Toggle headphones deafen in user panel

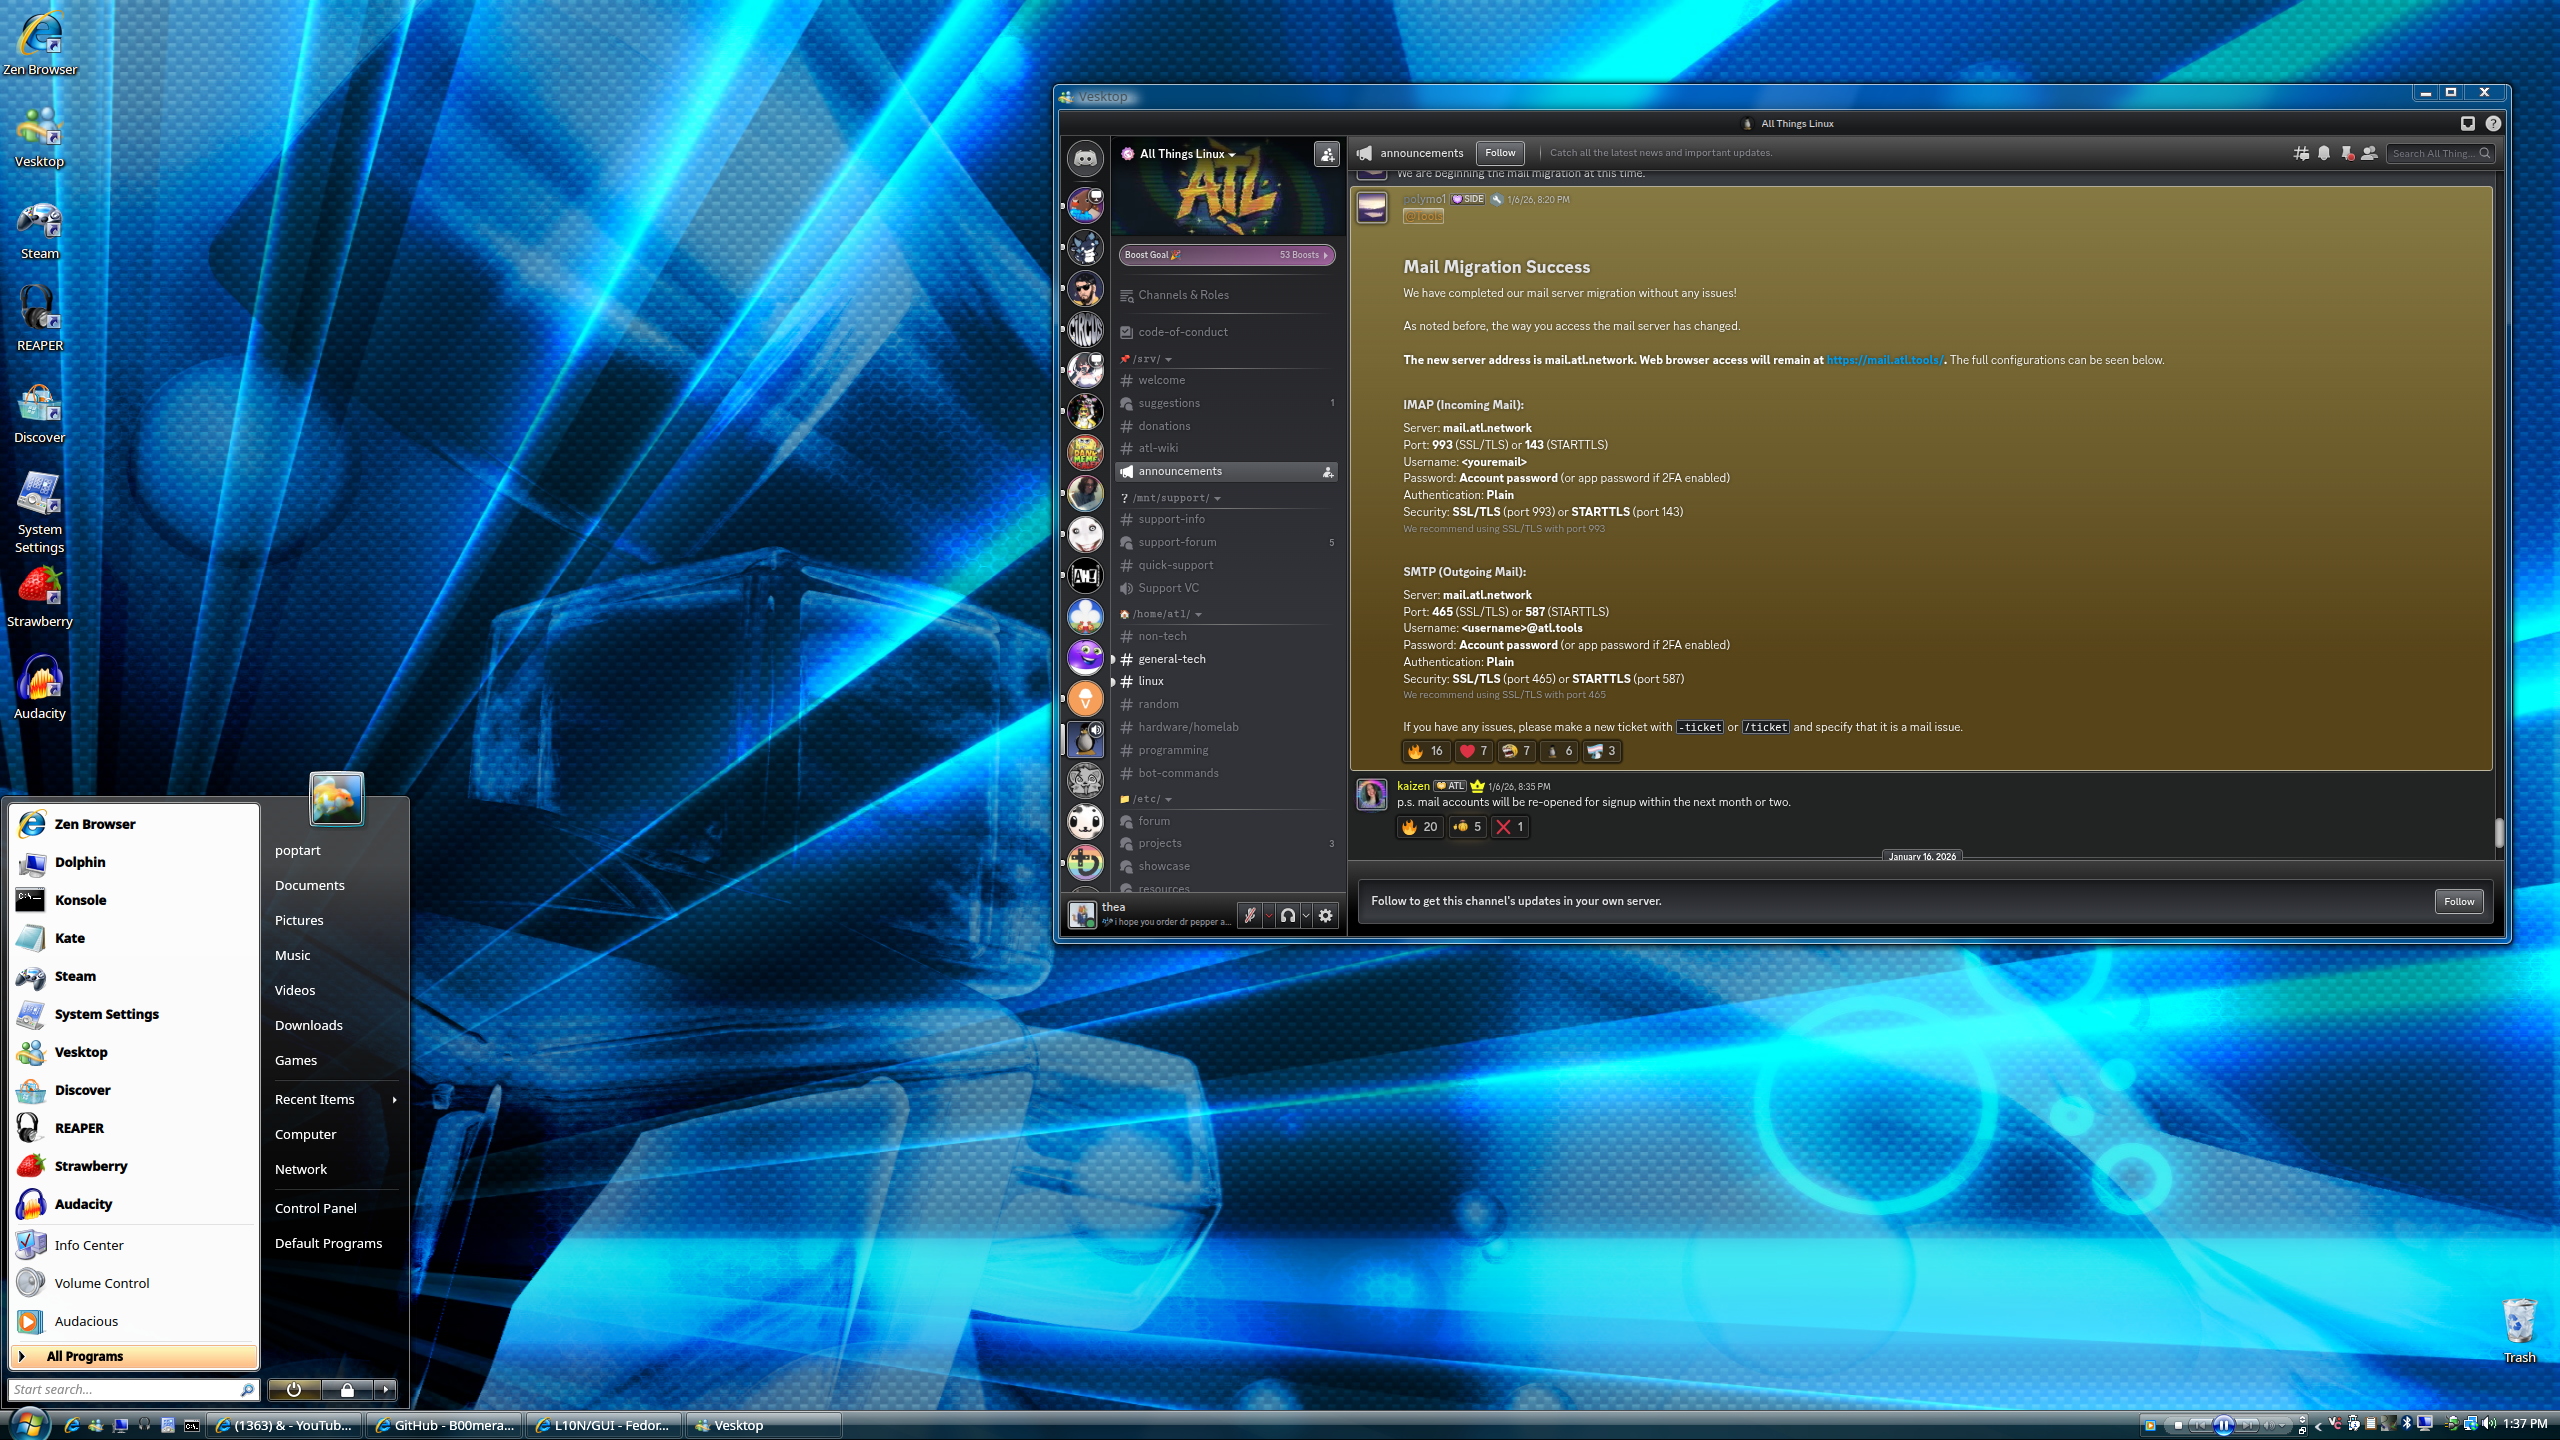click(1288, 915)
